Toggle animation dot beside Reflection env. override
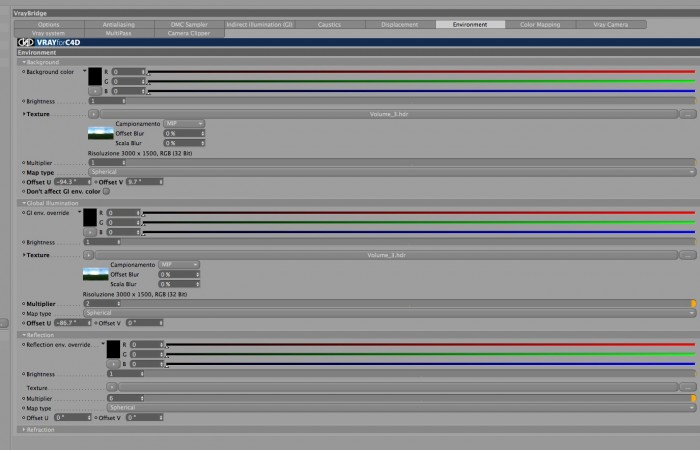This screenshot has width=700, height=450. pos(24,345)
